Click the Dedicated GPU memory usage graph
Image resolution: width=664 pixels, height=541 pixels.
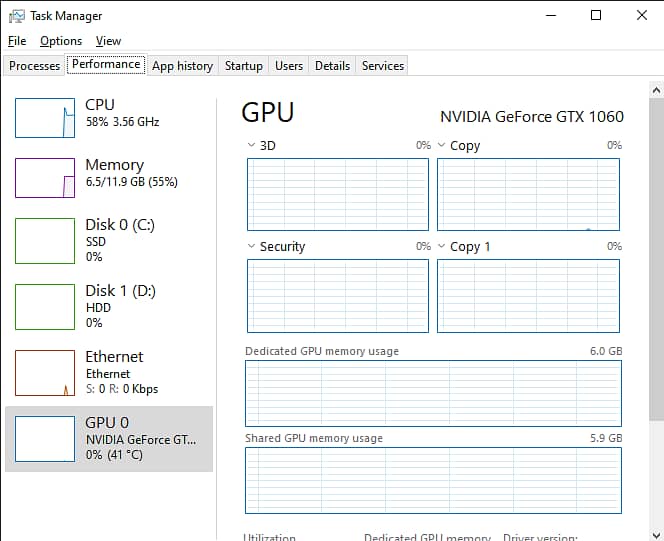(x=434, y=393)
